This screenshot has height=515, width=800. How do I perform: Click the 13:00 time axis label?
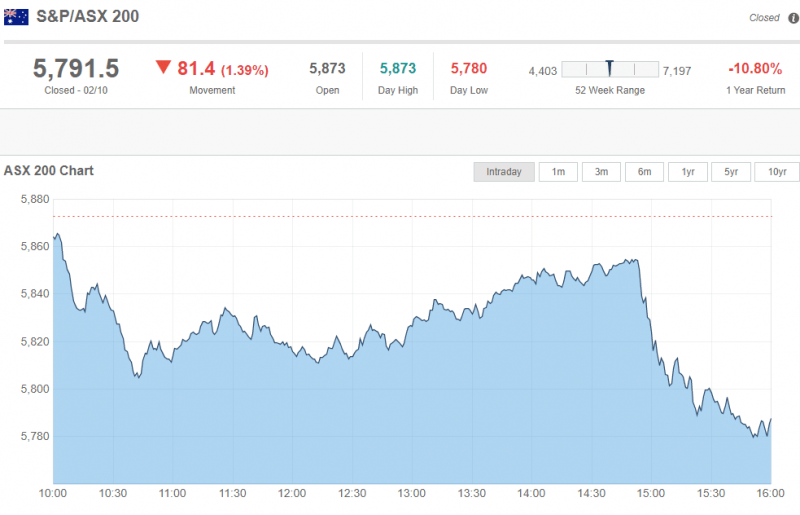coord(412,494)
